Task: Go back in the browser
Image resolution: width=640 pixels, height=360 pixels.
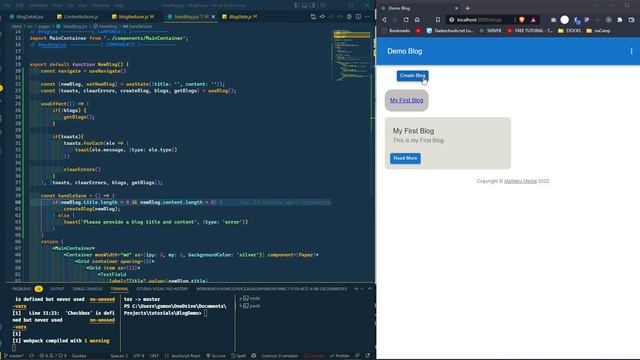Action: 384,20
